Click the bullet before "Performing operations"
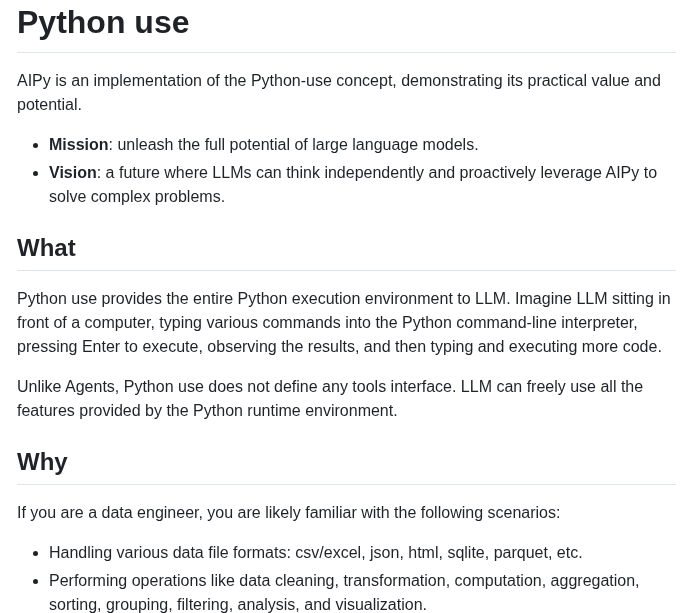The height and width of the screenshot is (613, 687). [36, 581]
